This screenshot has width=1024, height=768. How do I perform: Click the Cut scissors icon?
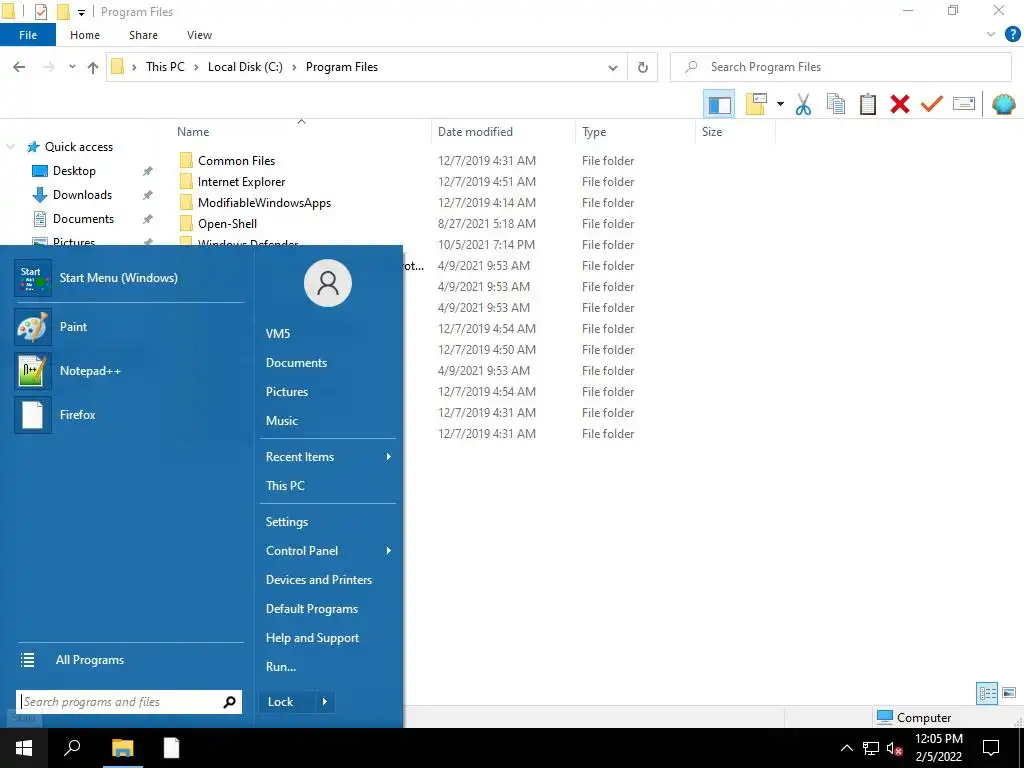pos(803,104)
